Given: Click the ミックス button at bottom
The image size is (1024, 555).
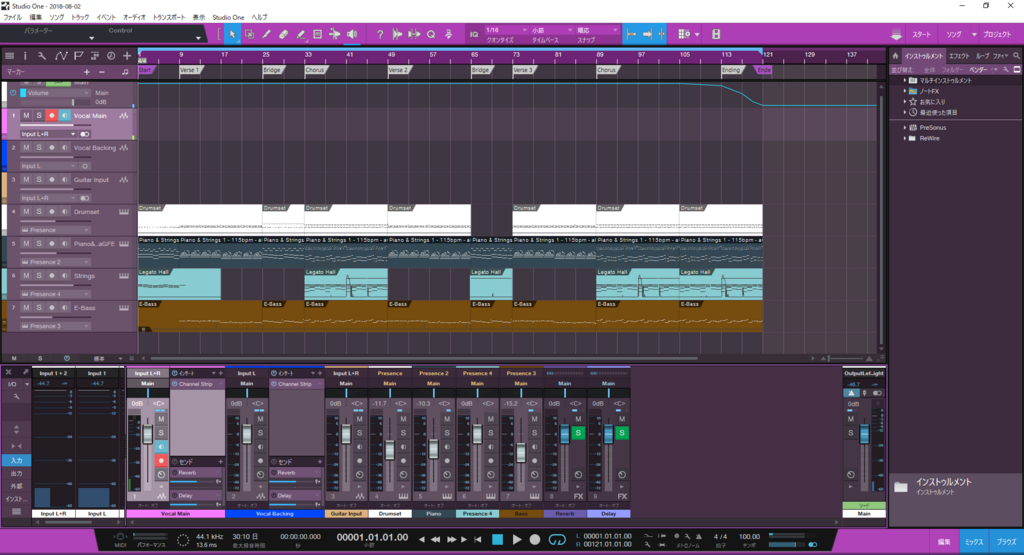Looking at the screenshot, I should point(974,542).
